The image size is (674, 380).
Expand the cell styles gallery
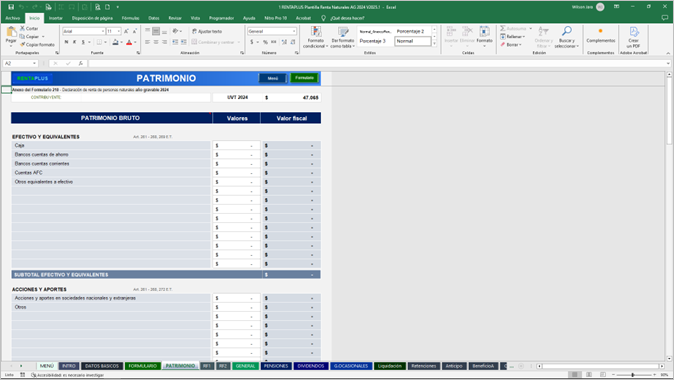(x=434, y=44)
